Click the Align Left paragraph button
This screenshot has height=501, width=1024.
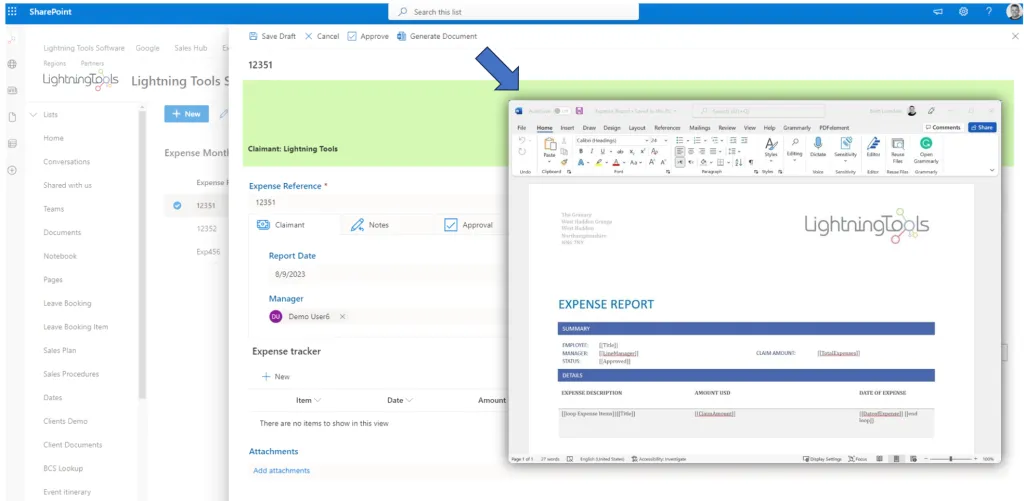tap(680, 151)
